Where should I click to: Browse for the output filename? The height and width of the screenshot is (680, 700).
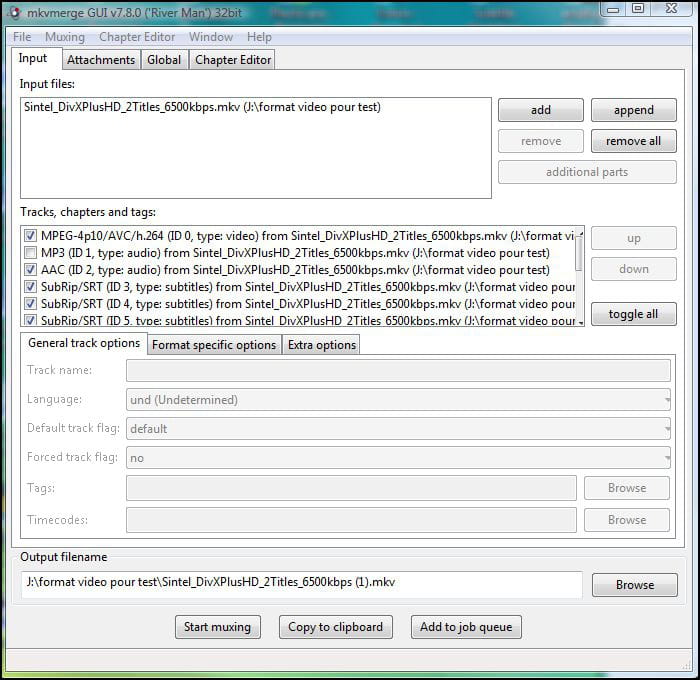point(635,585)
